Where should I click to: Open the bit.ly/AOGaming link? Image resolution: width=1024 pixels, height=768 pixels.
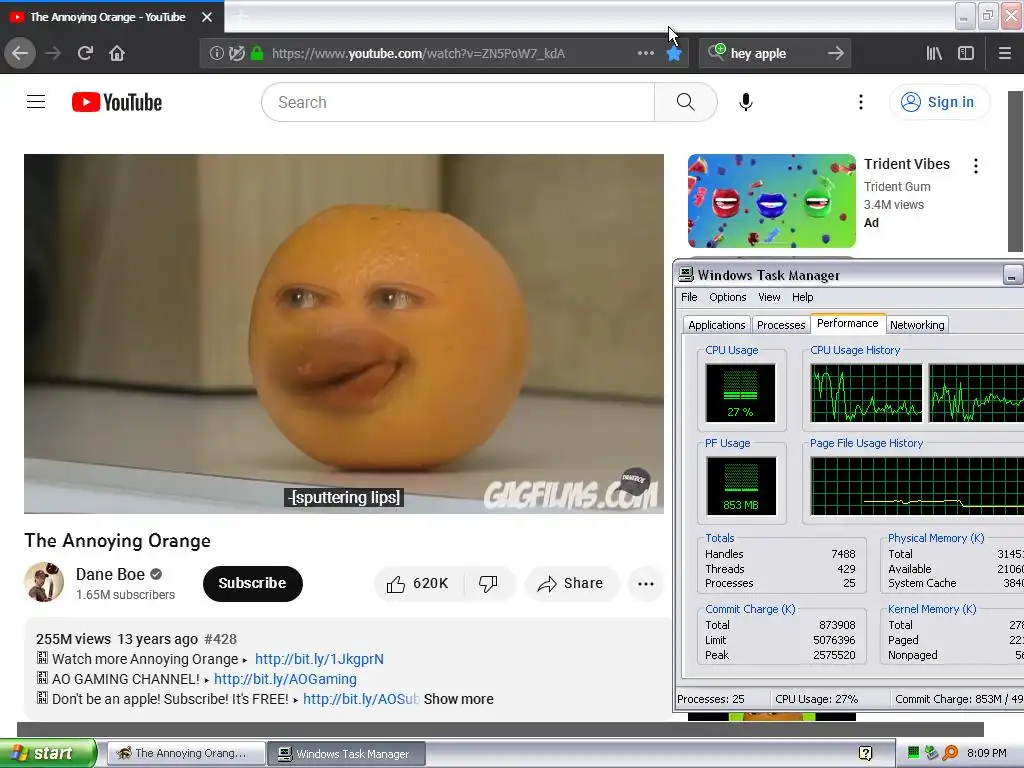(285, 679)
